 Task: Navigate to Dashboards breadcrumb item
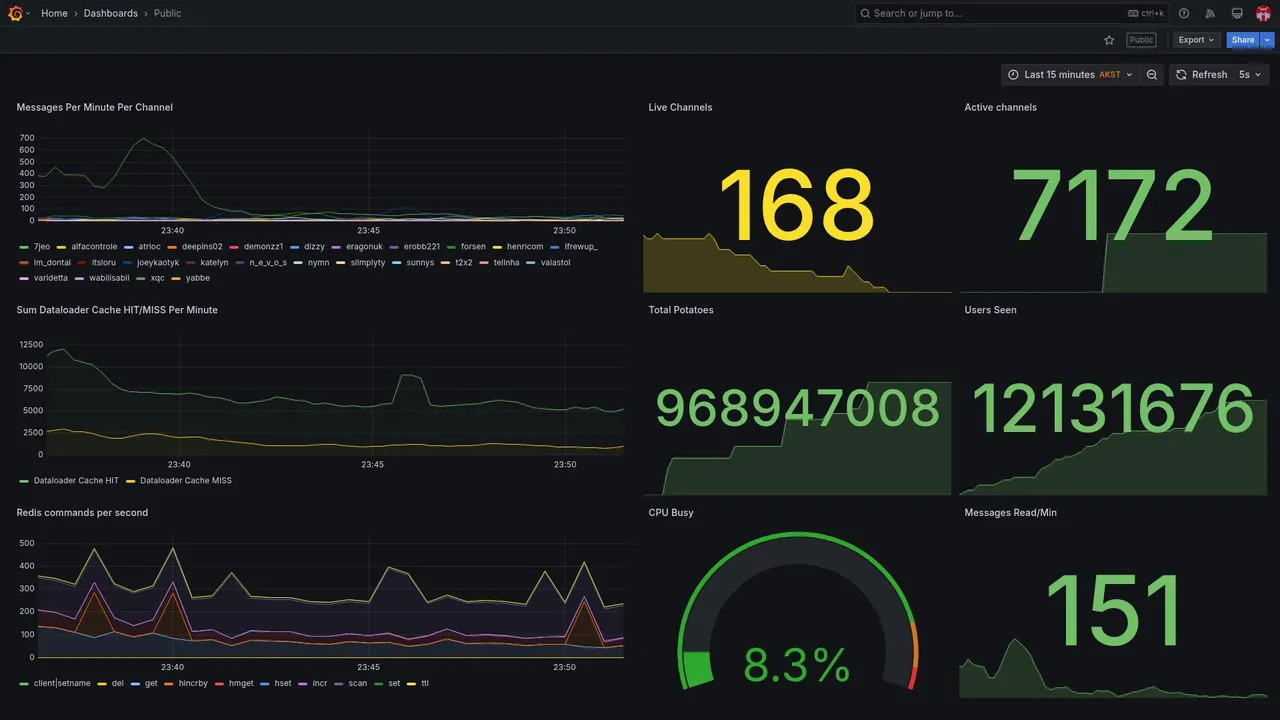[111, 13]
